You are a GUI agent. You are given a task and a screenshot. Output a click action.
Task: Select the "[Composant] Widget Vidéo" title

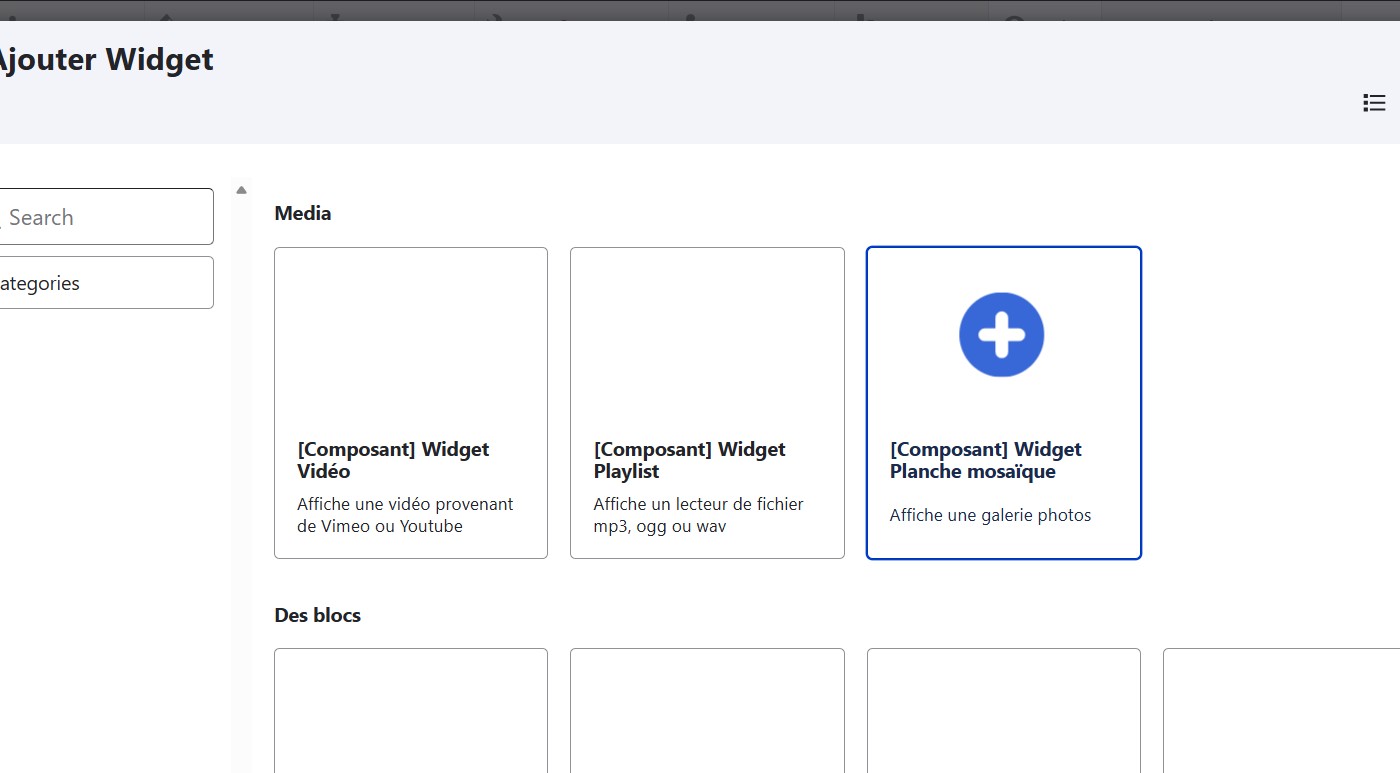[393, 460]
